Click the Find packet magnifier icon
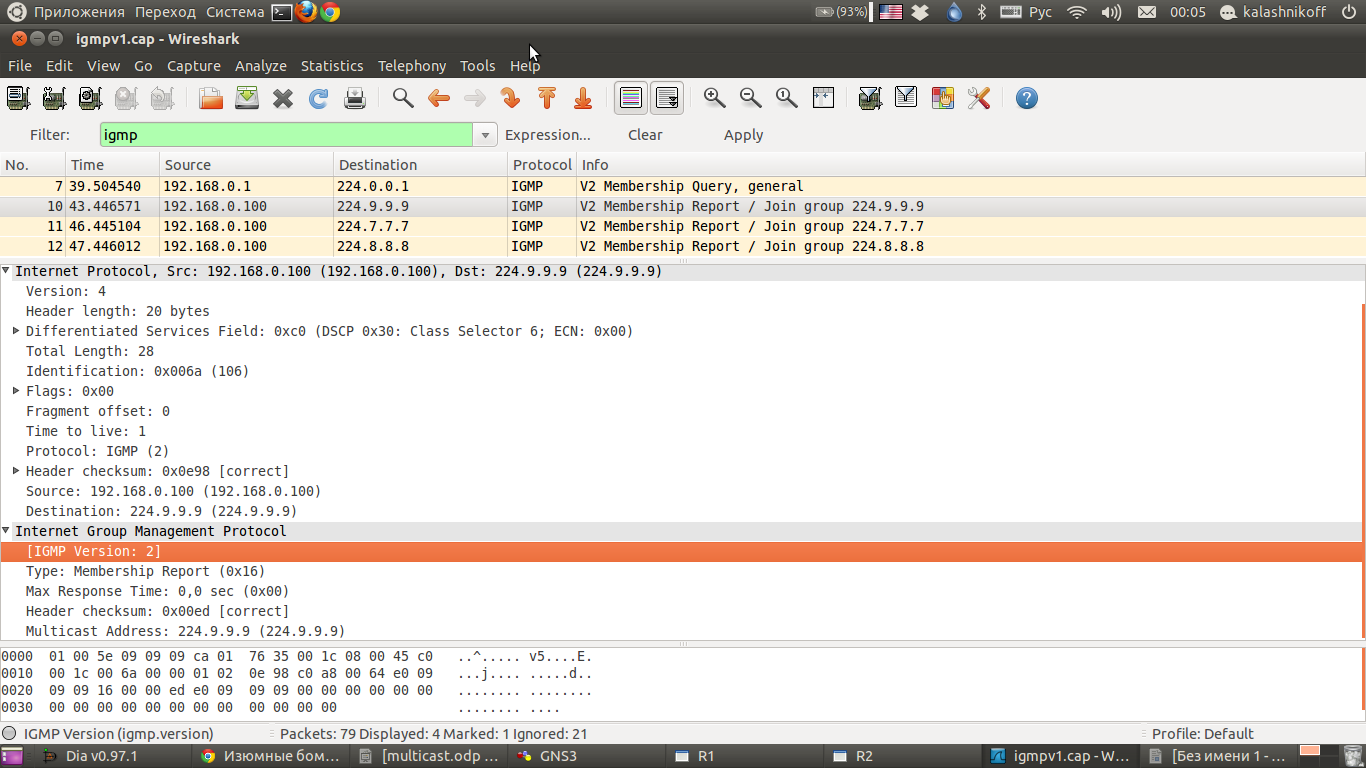 [403, 98]
